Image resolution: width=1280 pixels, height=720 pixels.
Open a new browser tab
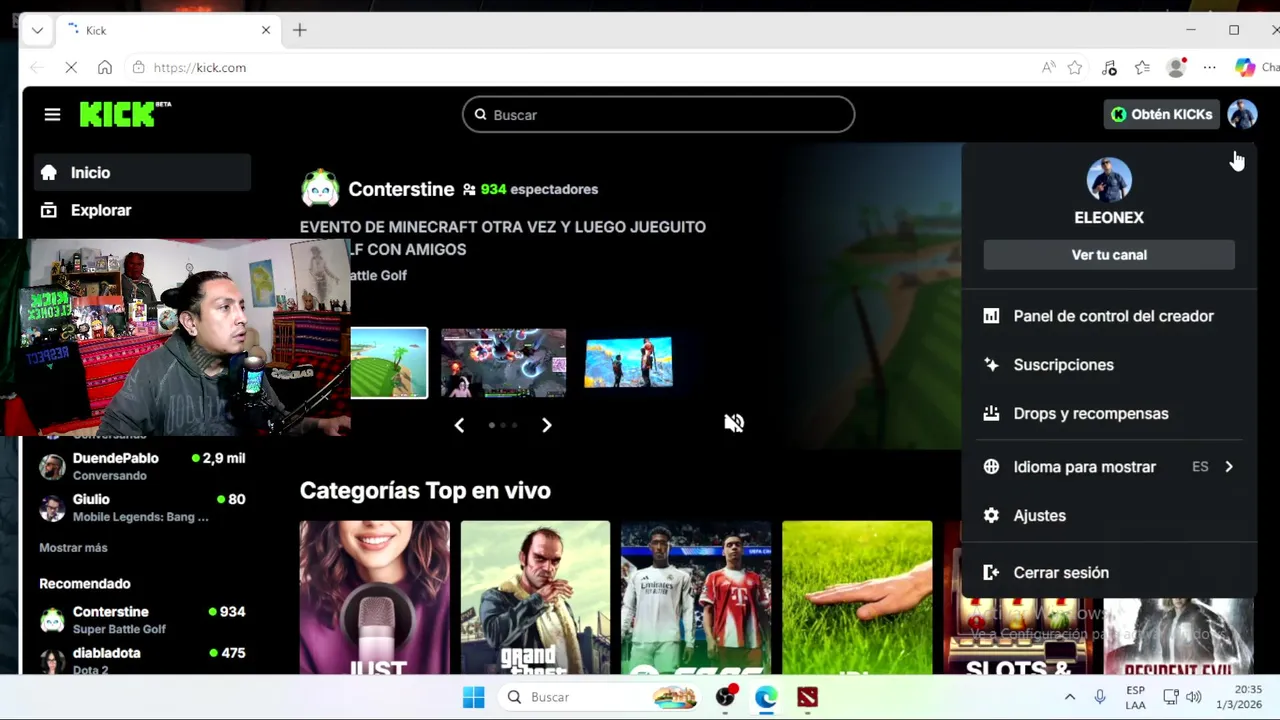point(300,30)
